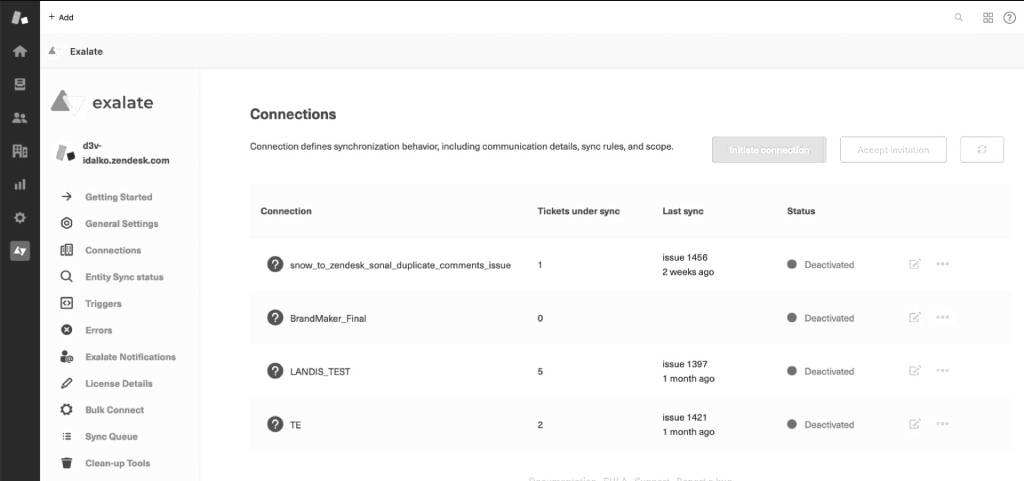Click the LANDIS_TEST connection name
Image resolution: width=1024 pixels, height=481 pixels.
tap(320, 371)
